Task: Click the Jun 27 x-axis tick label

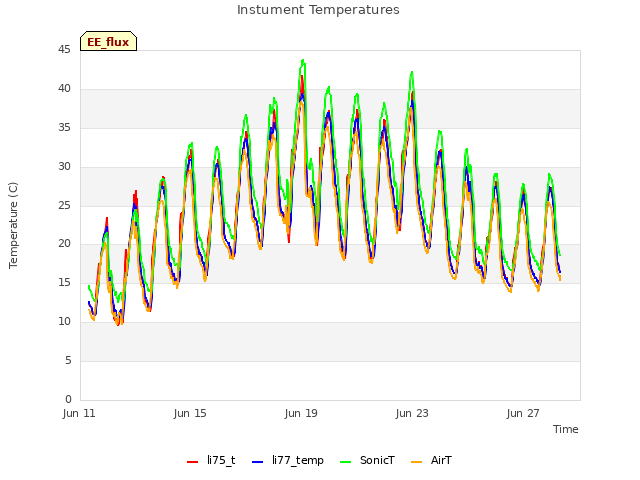Action: [x=523, y=413]
